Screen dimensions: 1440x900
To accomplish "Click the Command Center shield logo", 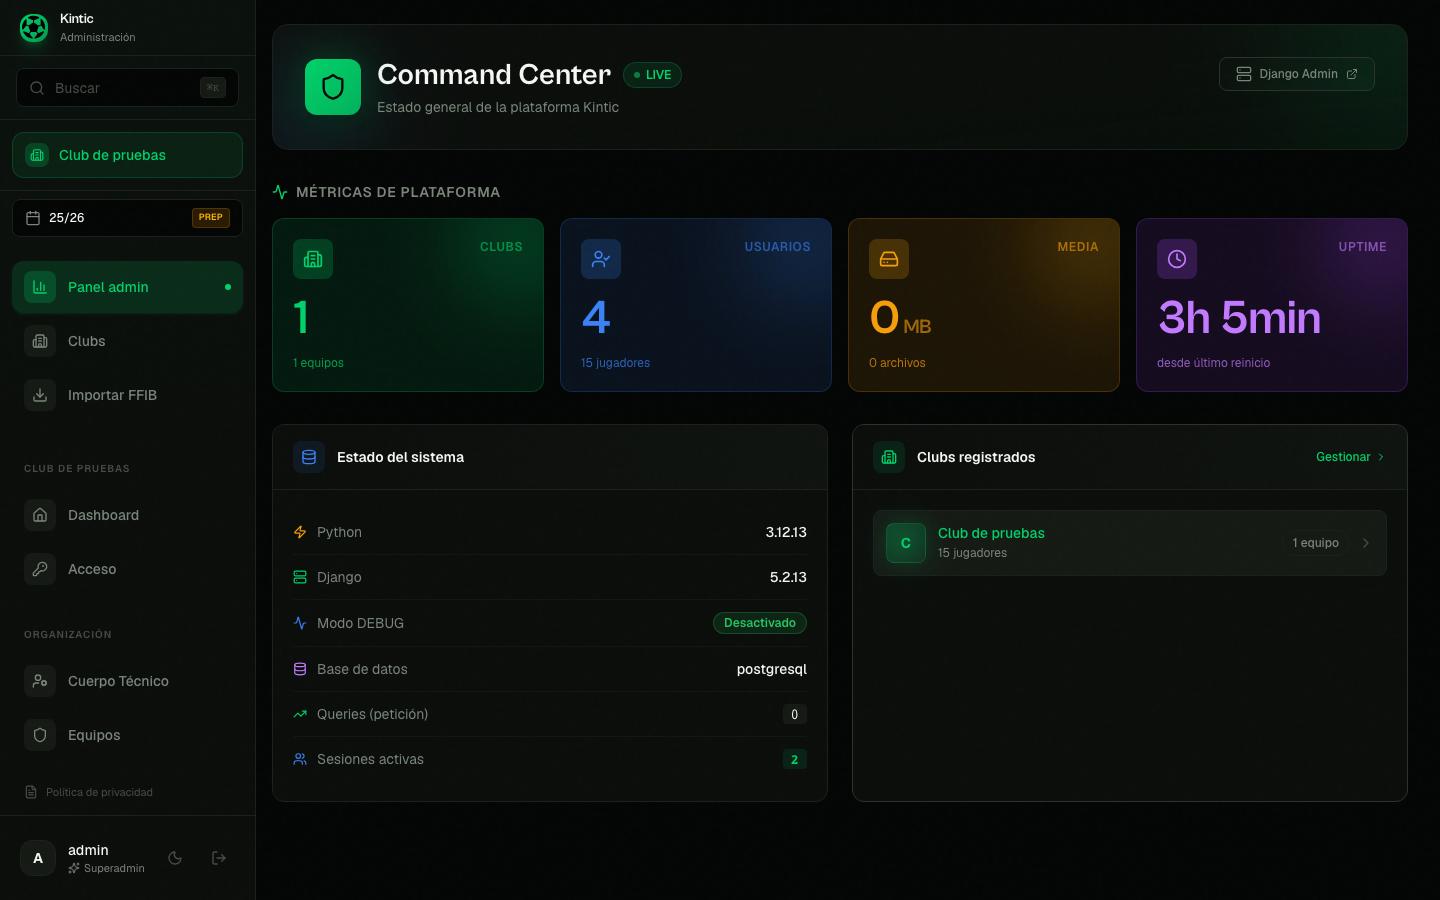I will 333,87.
